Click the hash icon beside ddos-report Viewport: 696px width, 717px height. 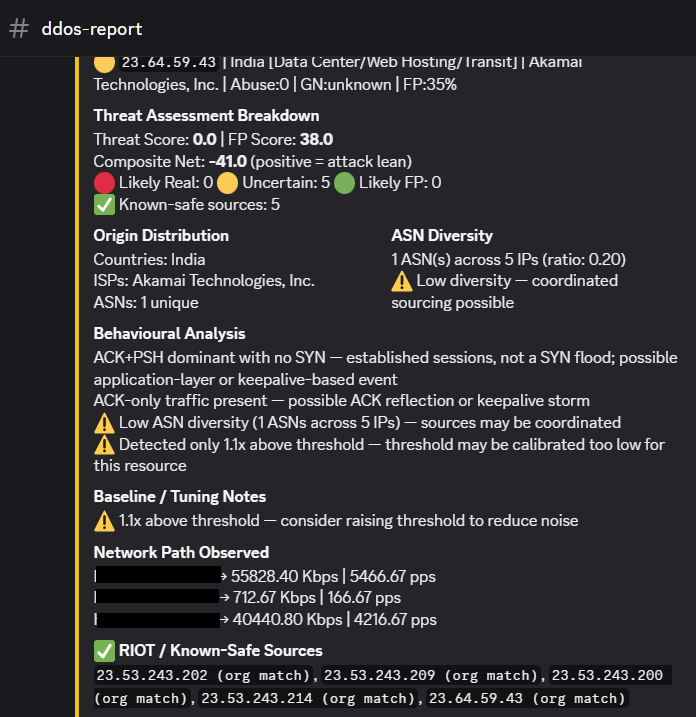click(x=19, y=29)
